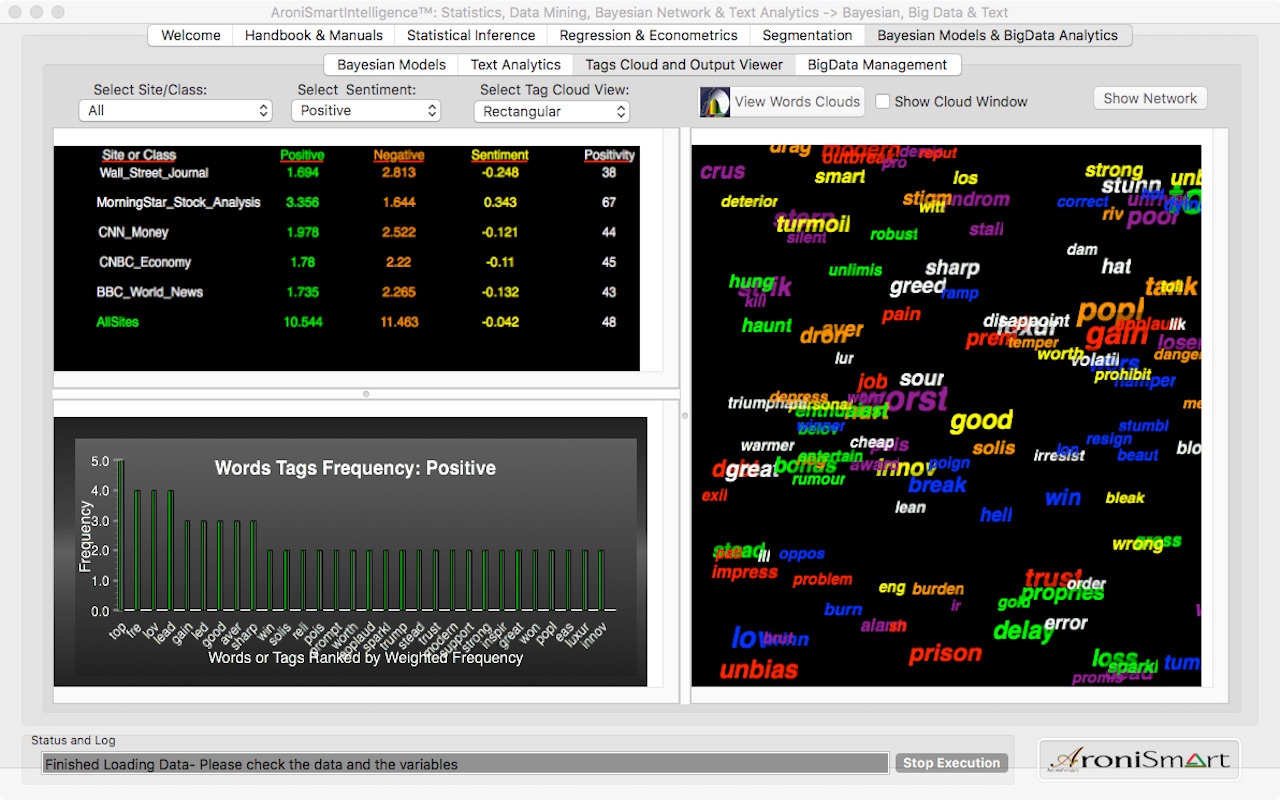Click the word 'break' in the cloud
1280x800 pixels.
(x=937, y=485)
